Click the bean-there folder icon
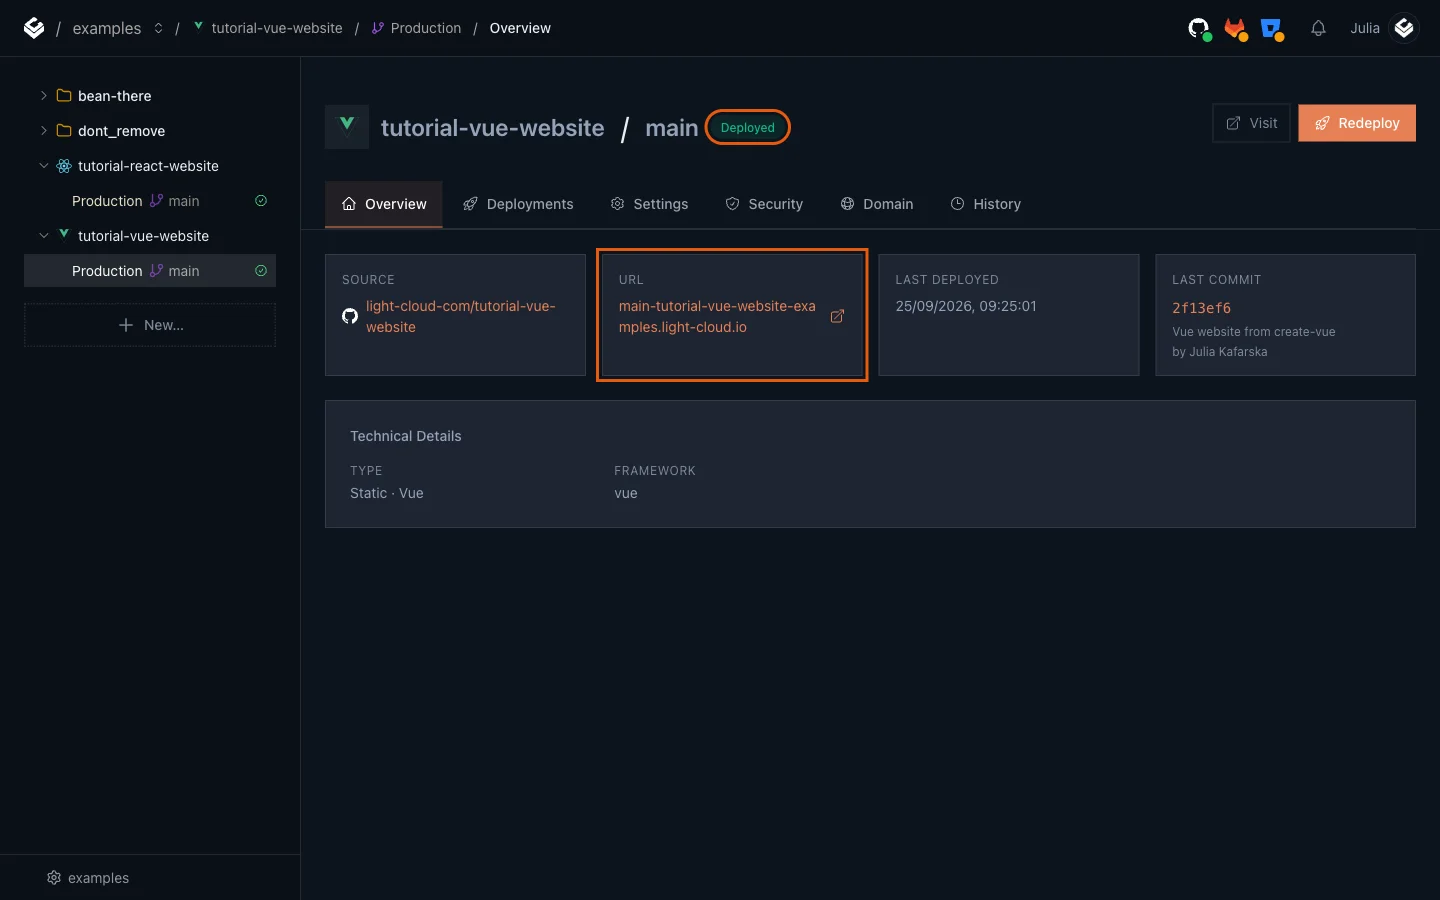1440x900 pixels. [x=64, y=96]
